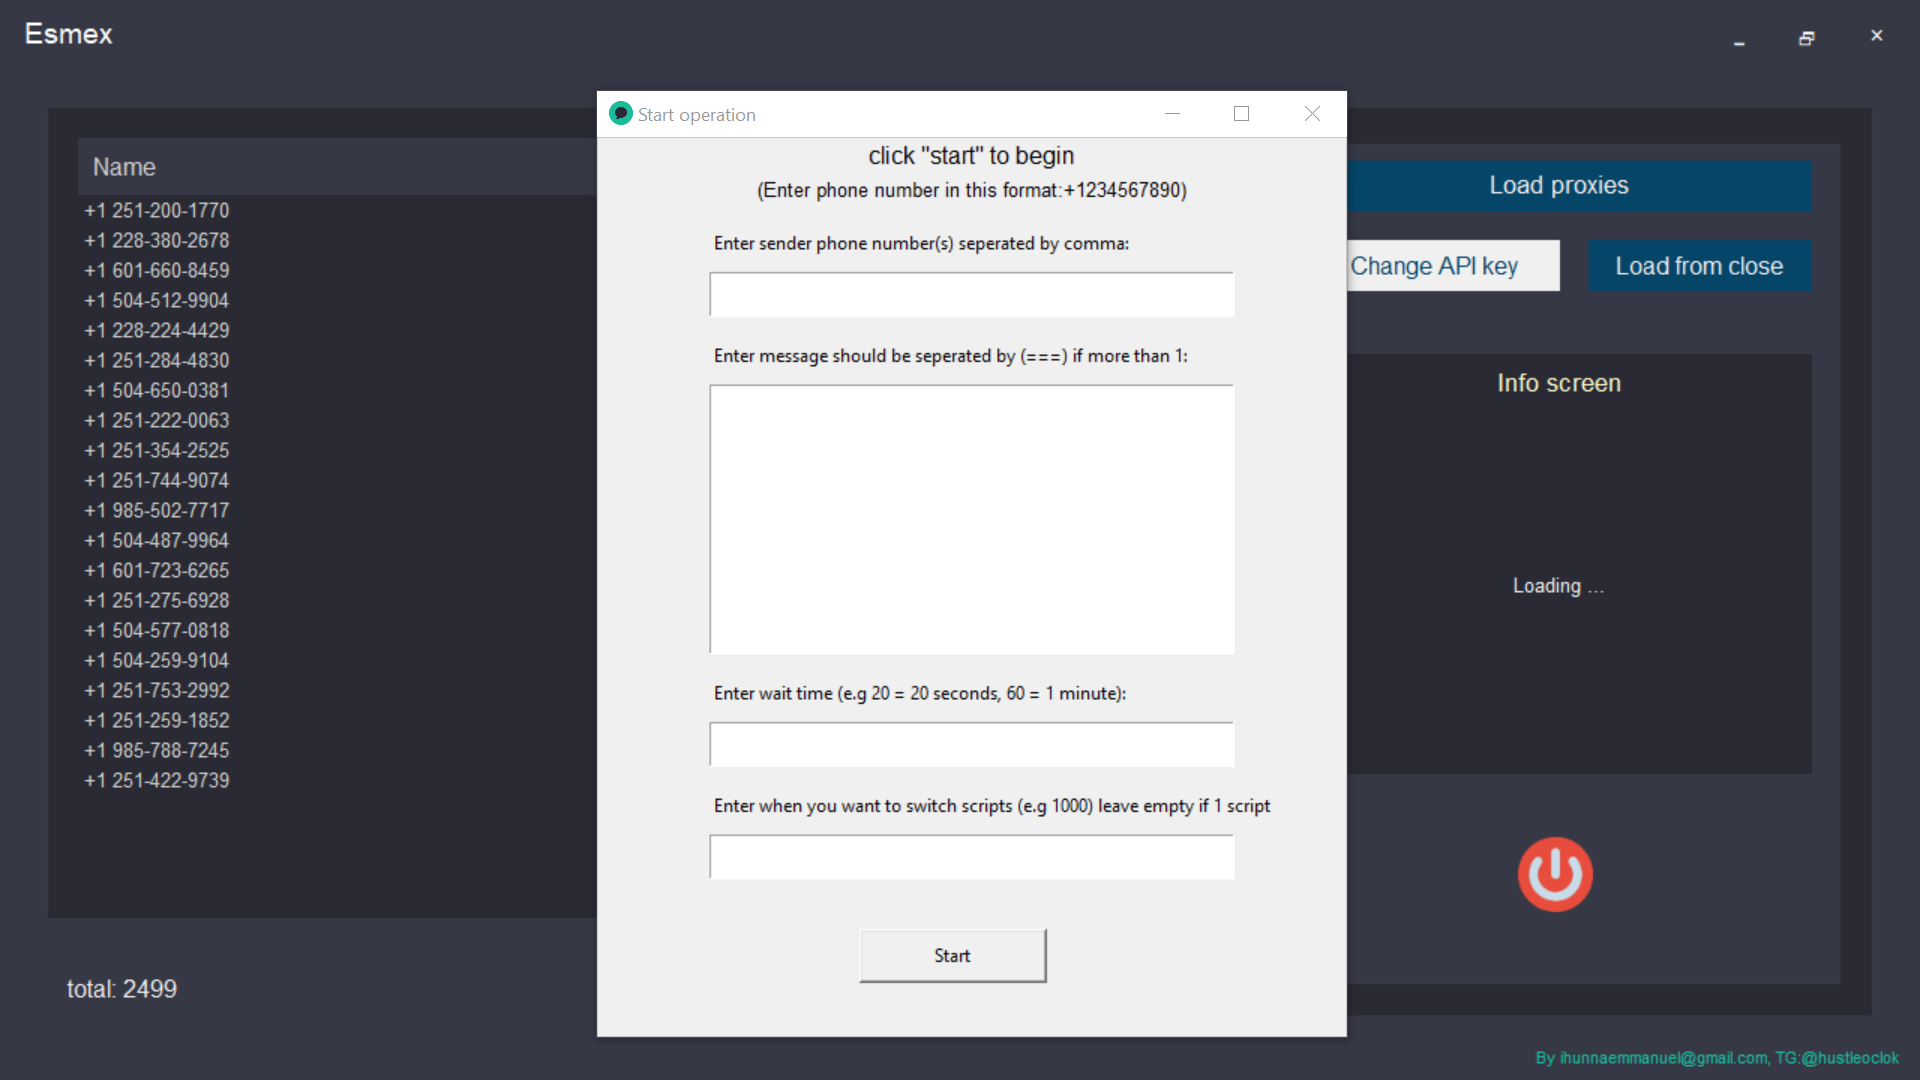Click the Info screen panel icon
Screen dimensions: 1920x1080
1555,873
